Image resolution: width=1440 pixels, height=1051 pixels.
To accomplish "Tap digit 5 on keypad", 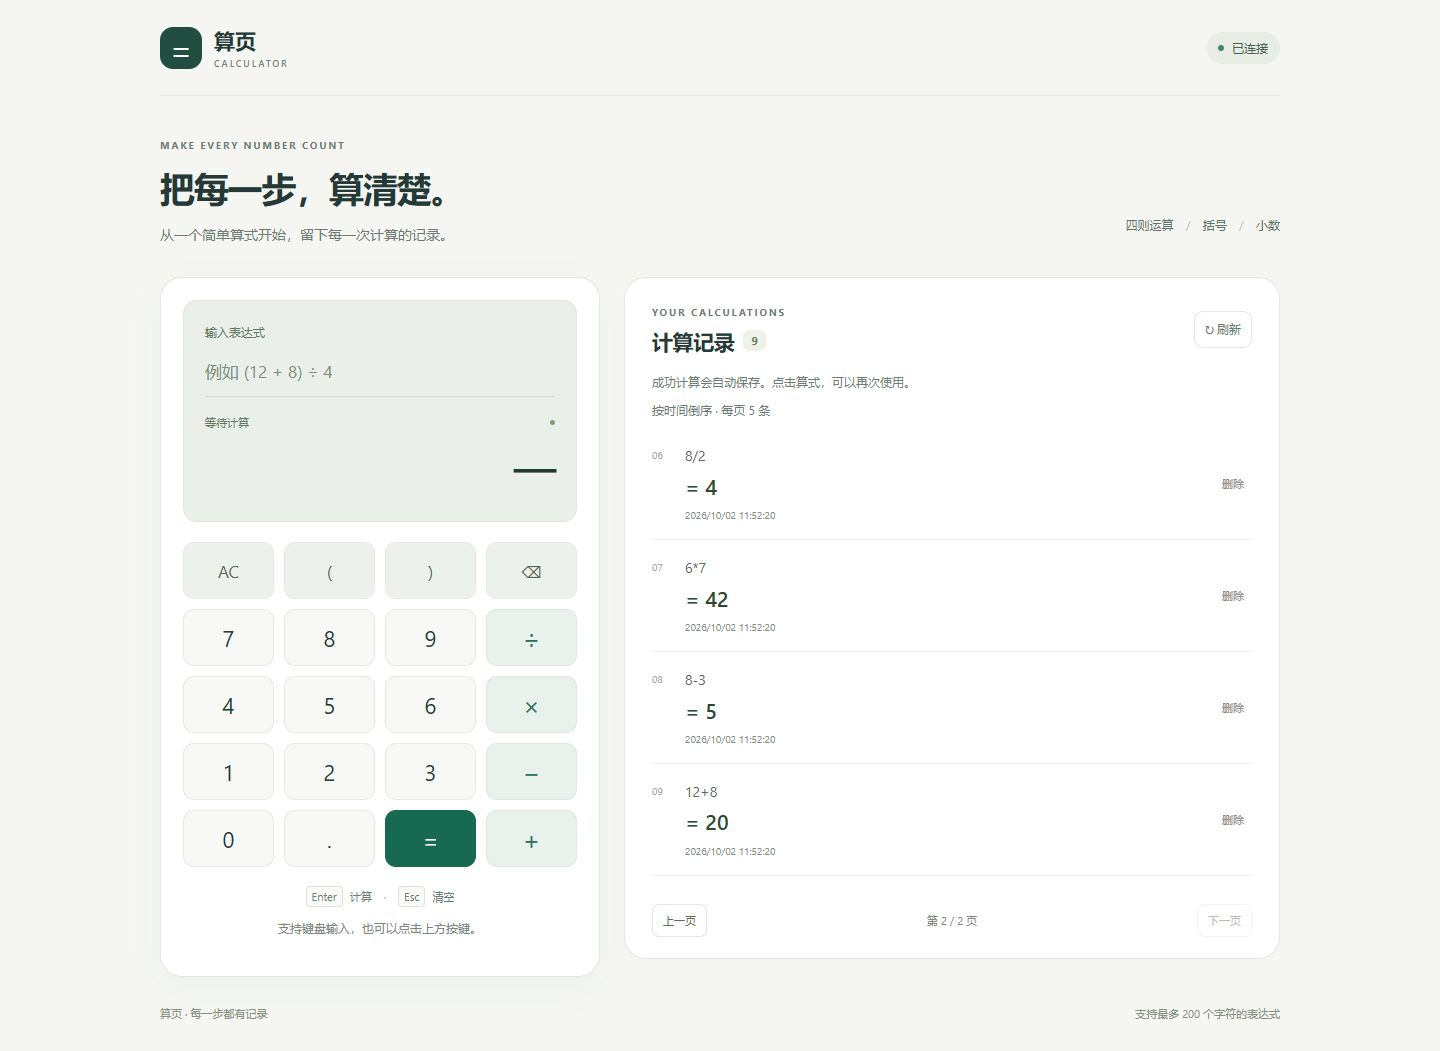I will click(x=329, y=705).
